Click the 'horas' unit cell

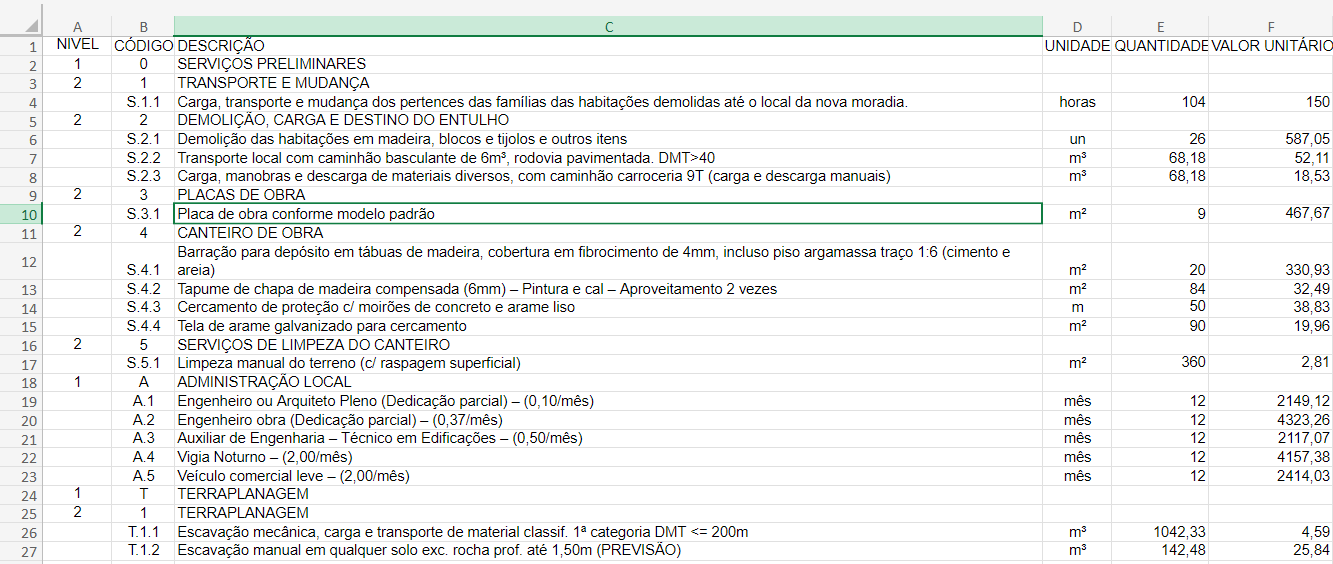click(1077, 102)
